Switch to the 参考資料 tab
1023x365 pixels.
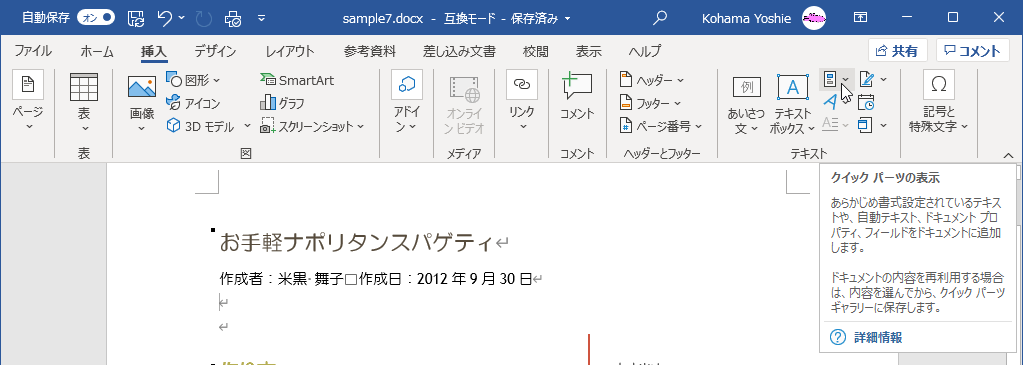[x=369, y=52]
